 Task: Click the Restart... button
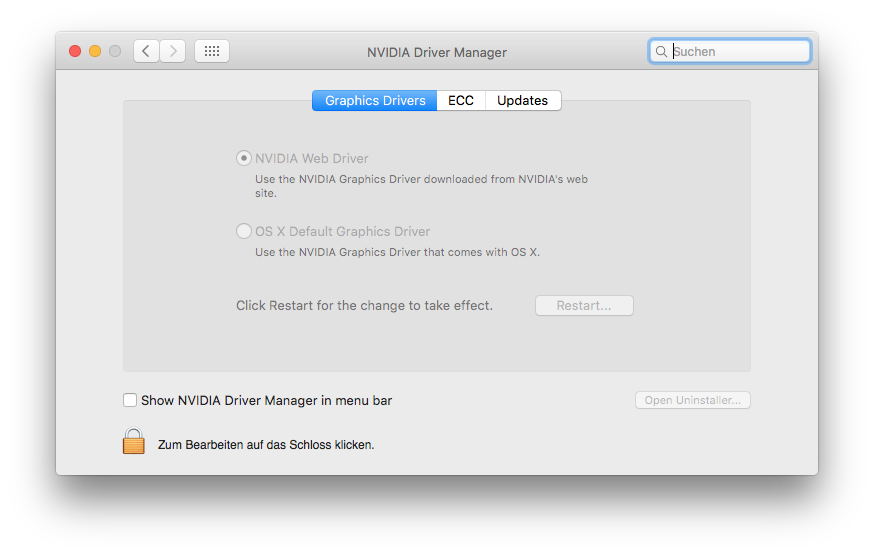point(584,305)
